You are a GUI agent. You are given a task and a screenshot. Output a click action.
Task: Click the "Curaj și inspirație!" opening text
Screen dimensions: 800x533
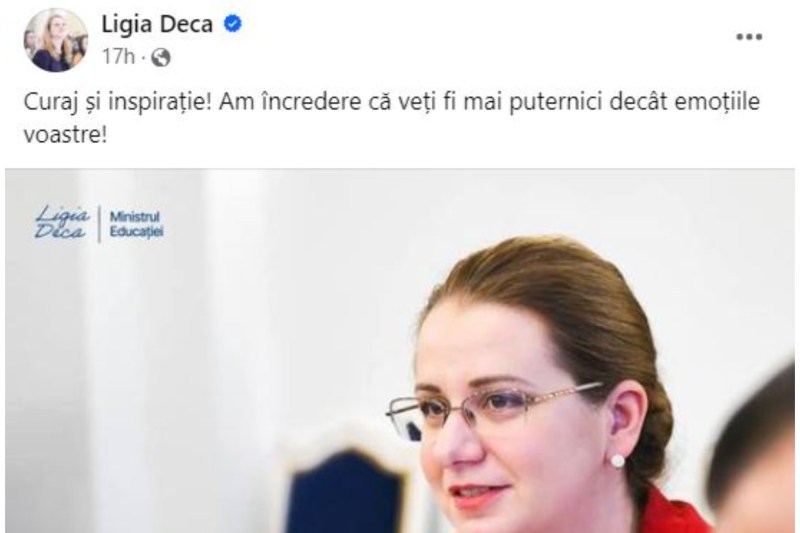(117, 102)
